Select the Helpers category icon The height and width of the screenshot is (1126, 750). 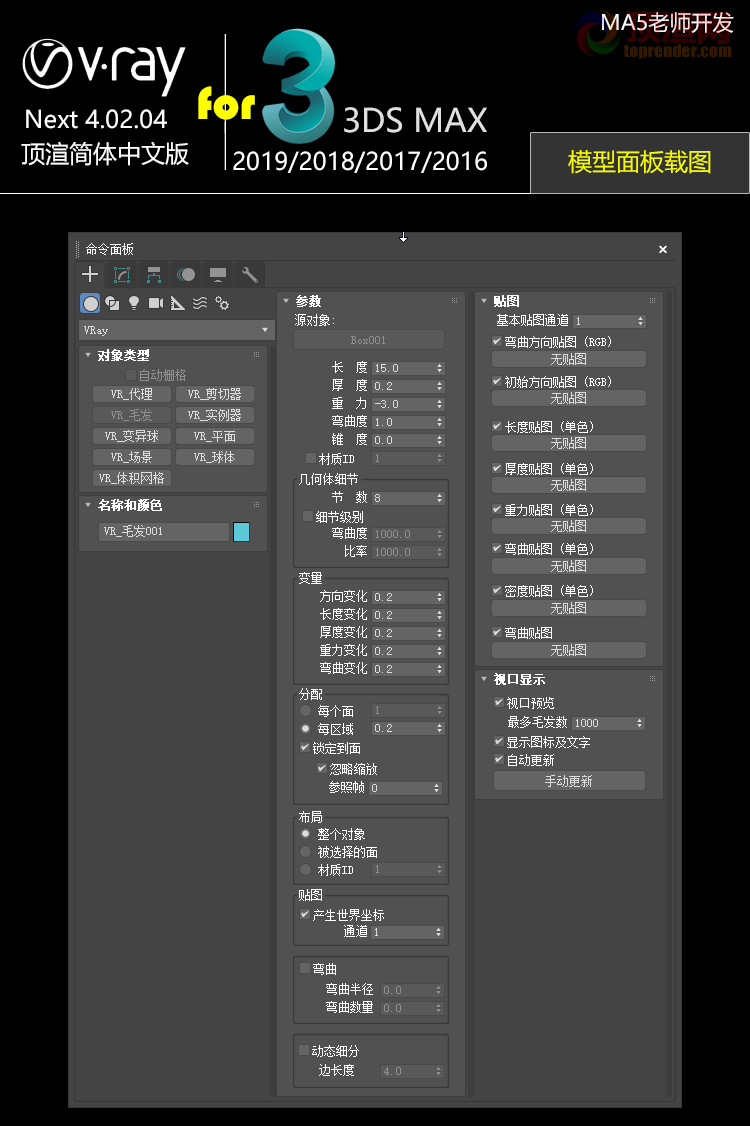pos(177,303)
